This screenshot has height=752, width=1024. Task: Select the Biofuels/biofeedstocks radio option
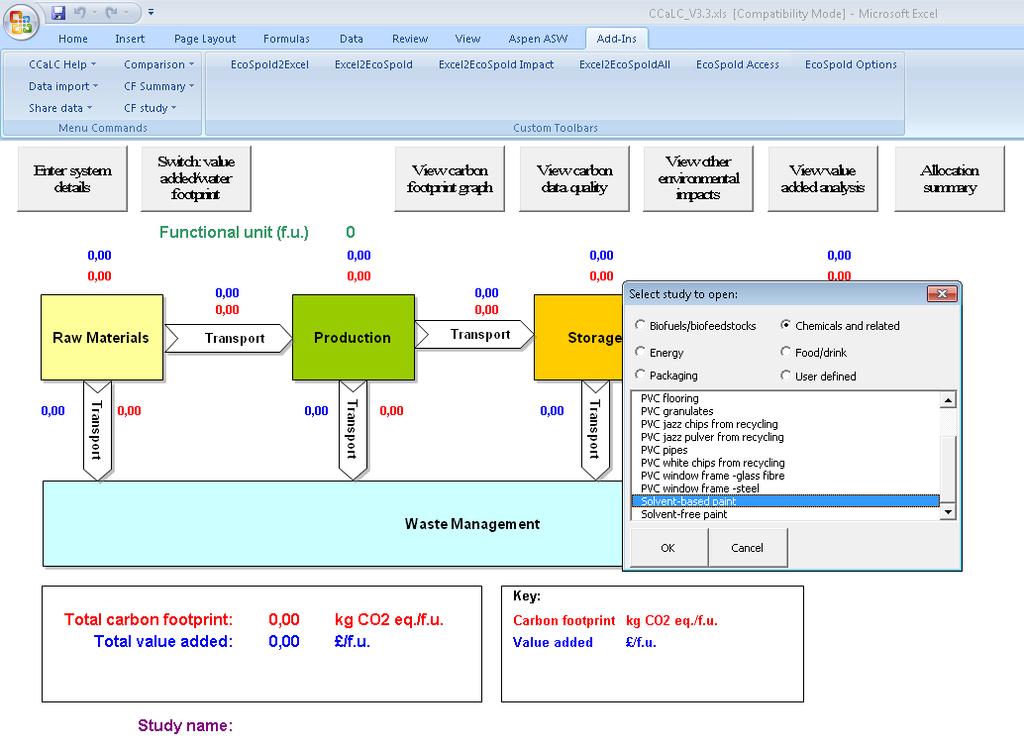(696, 325)
